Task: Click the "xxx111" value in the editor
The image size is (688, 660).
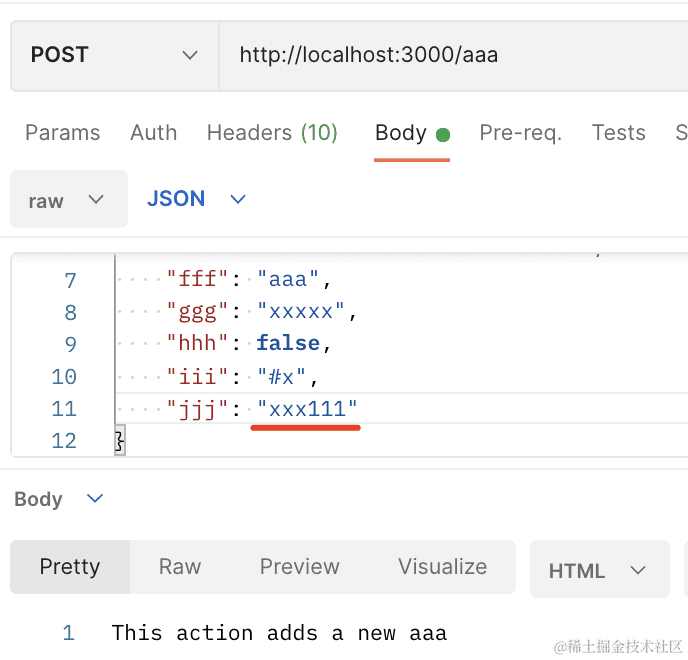Action: pos(307,409)
